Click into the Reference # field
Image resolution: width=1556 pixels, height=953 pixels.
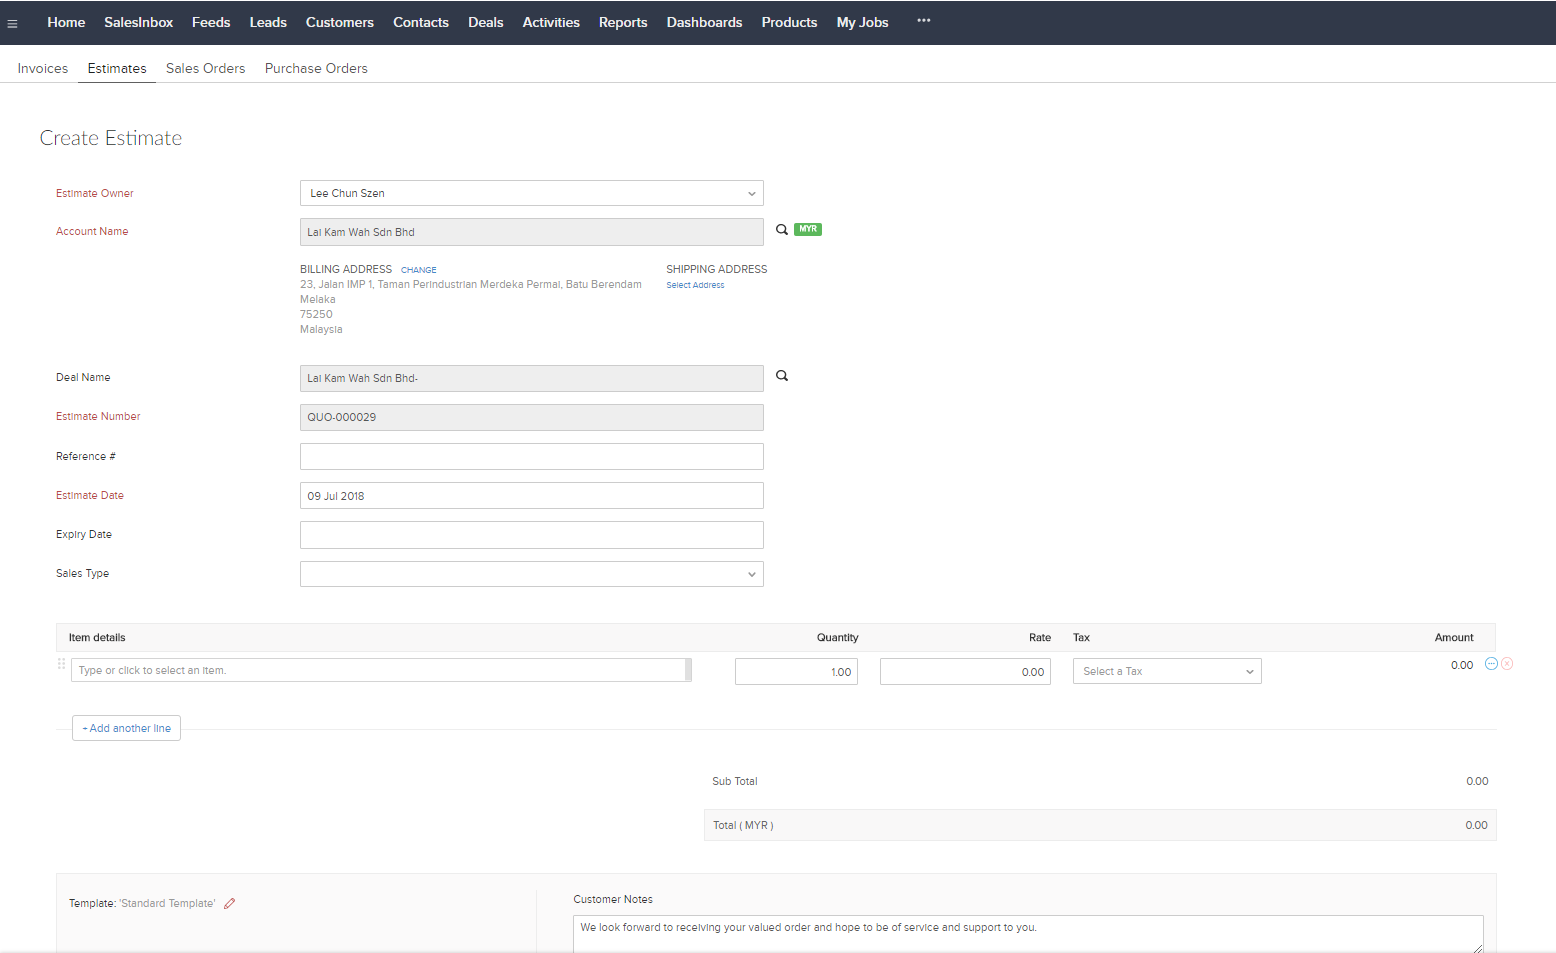pyautogui.click(x=531, y=457)
